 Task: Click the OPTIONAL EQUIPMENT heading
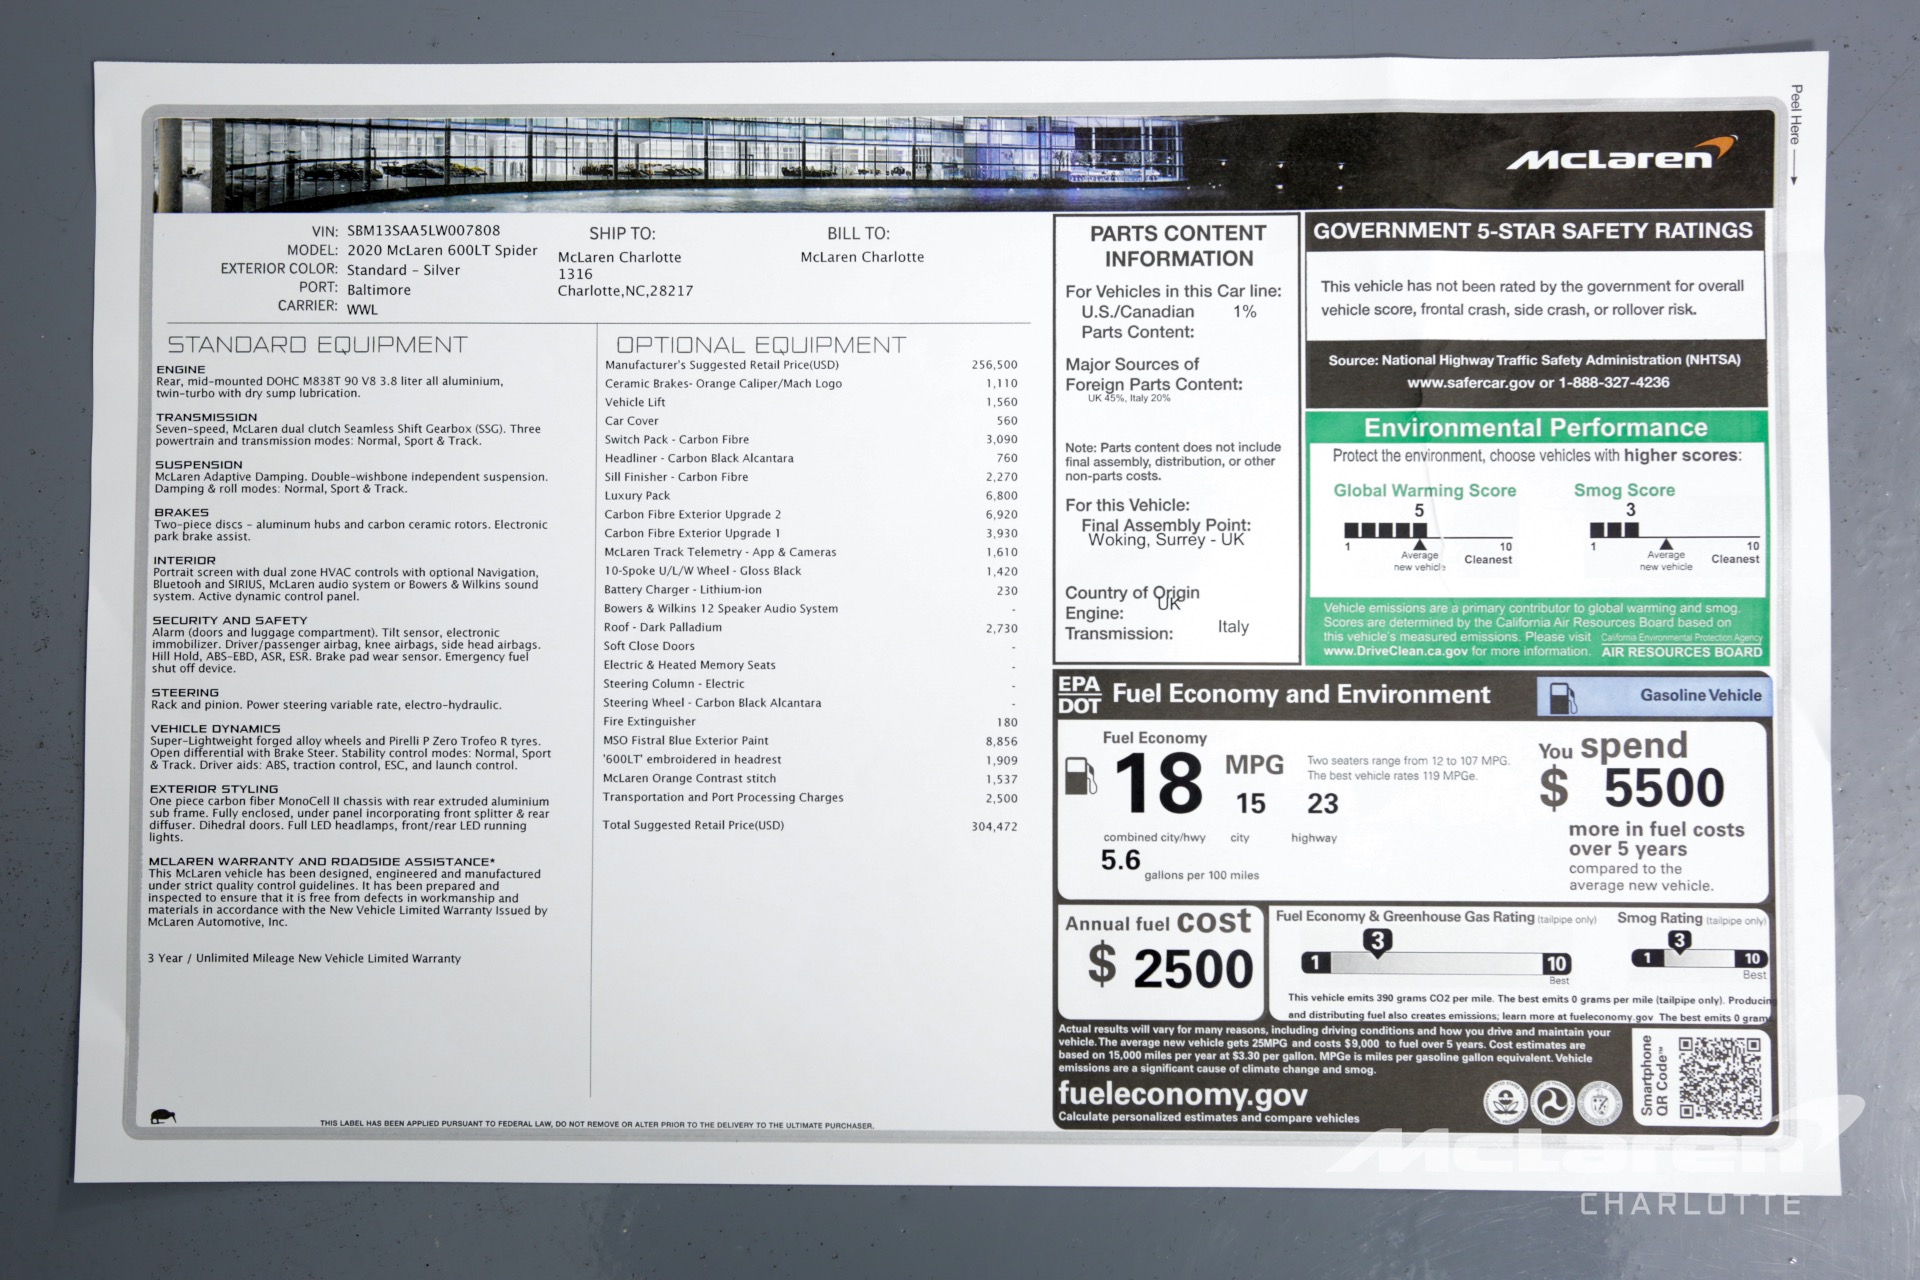coord(760,345)
